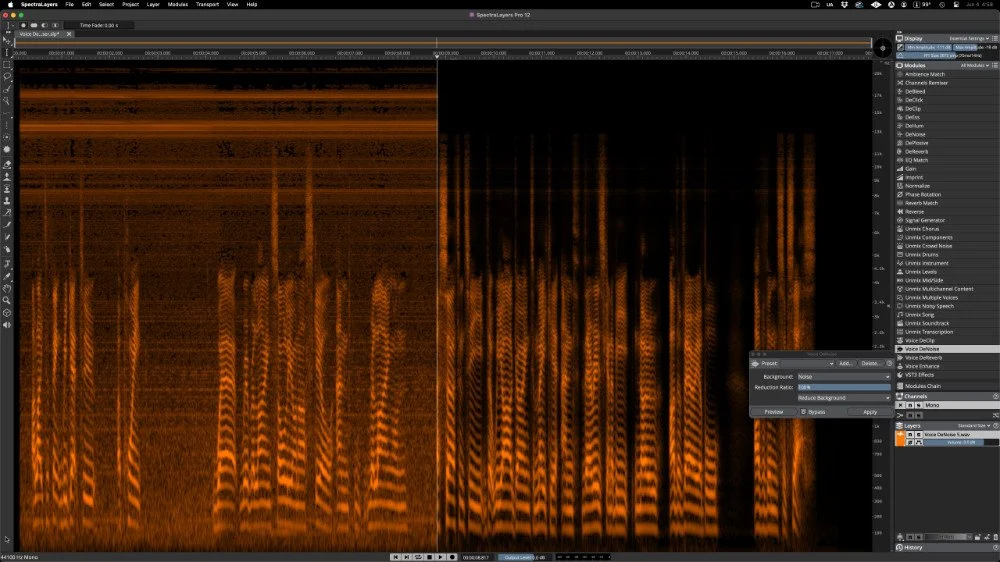Open the Gain module
This screenshot has width=1000, height=562.
[x=910, y=169]
